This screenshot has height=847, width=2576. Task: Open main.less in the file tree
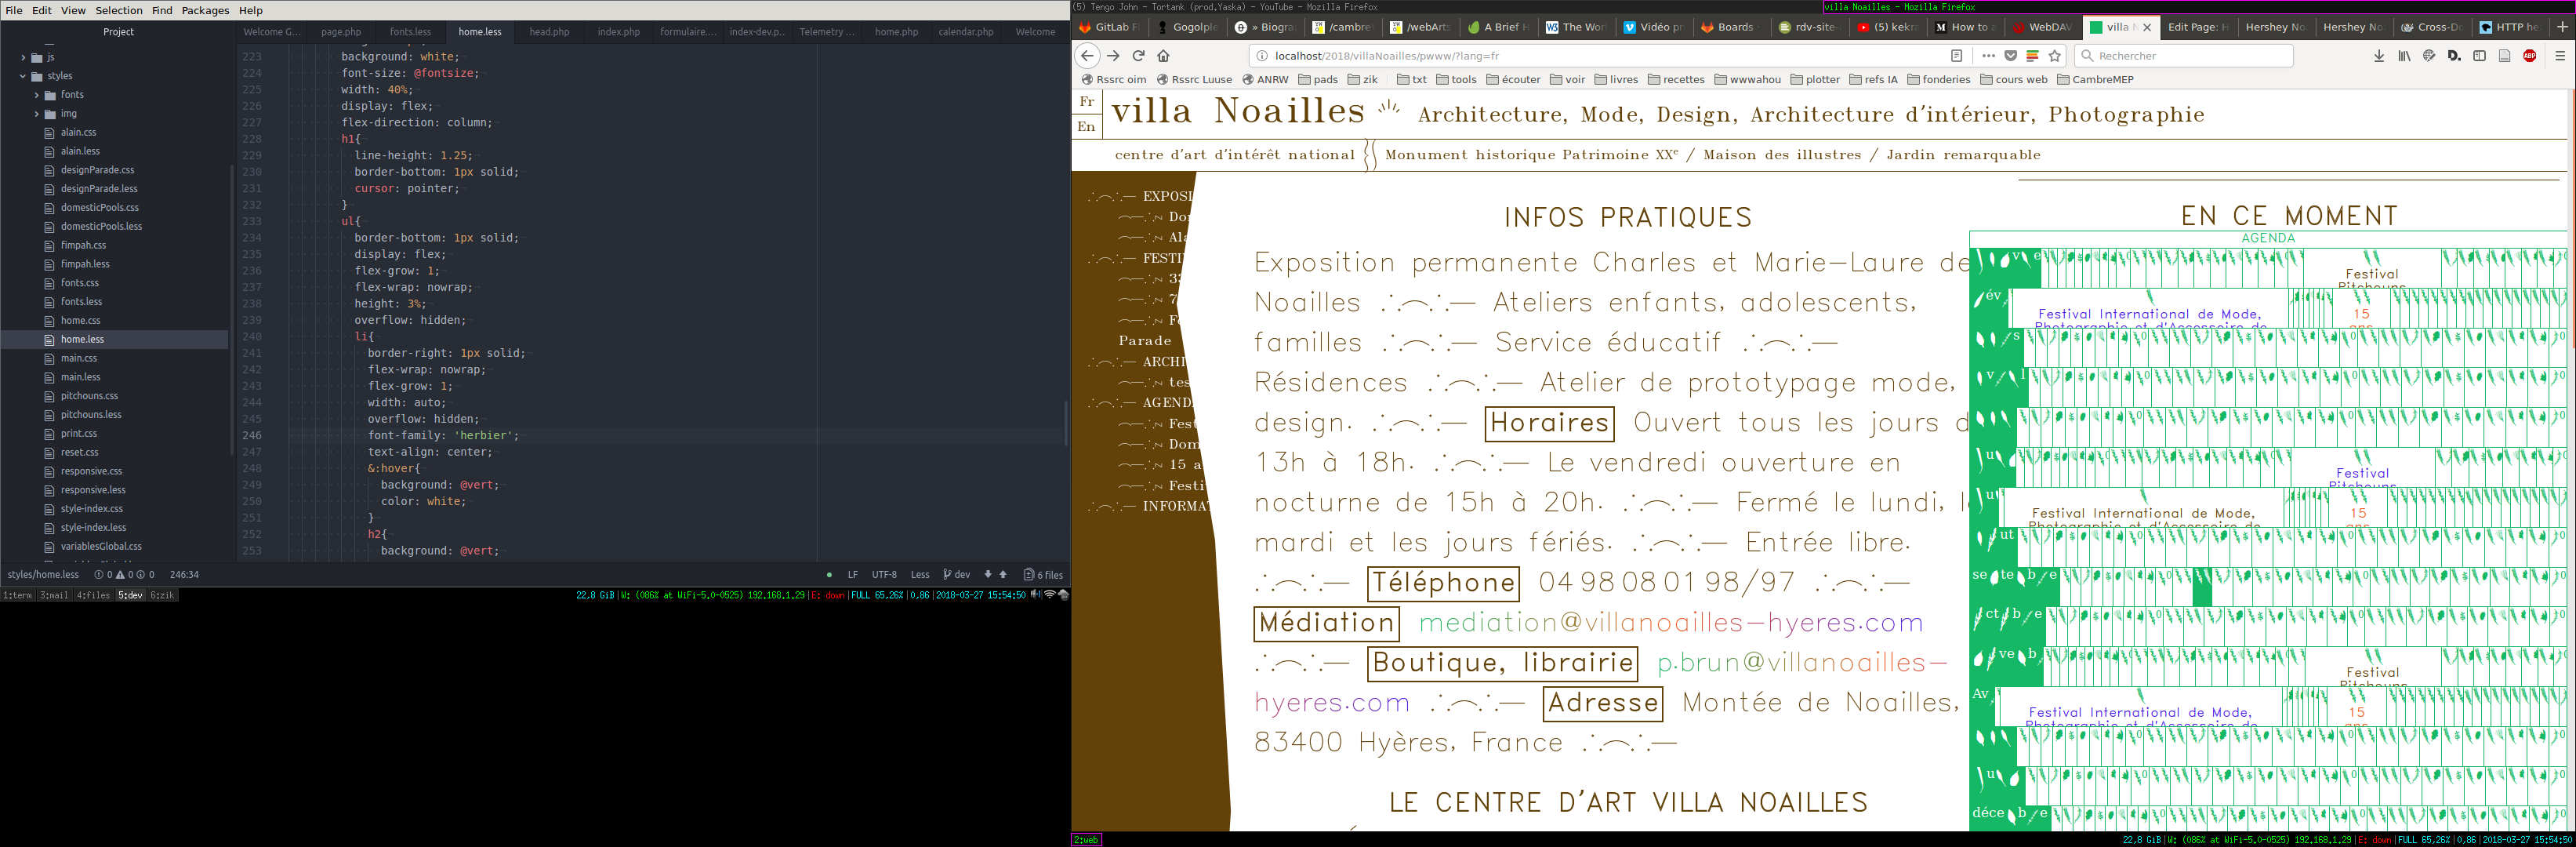point(80,377)
